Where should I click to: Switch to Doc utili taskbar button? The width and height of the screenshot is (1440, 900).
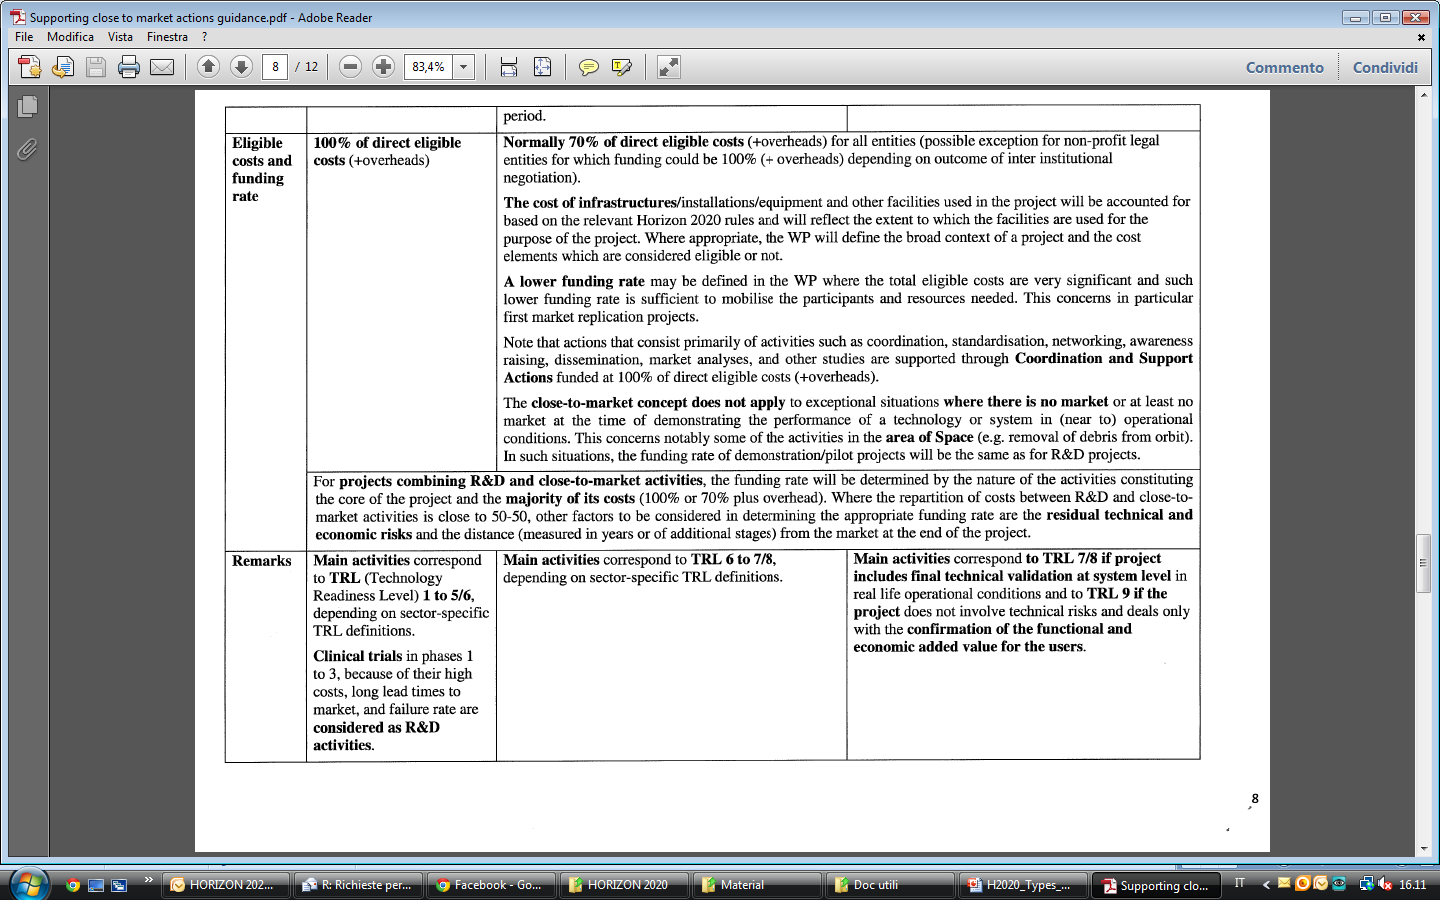pos(891,885)
